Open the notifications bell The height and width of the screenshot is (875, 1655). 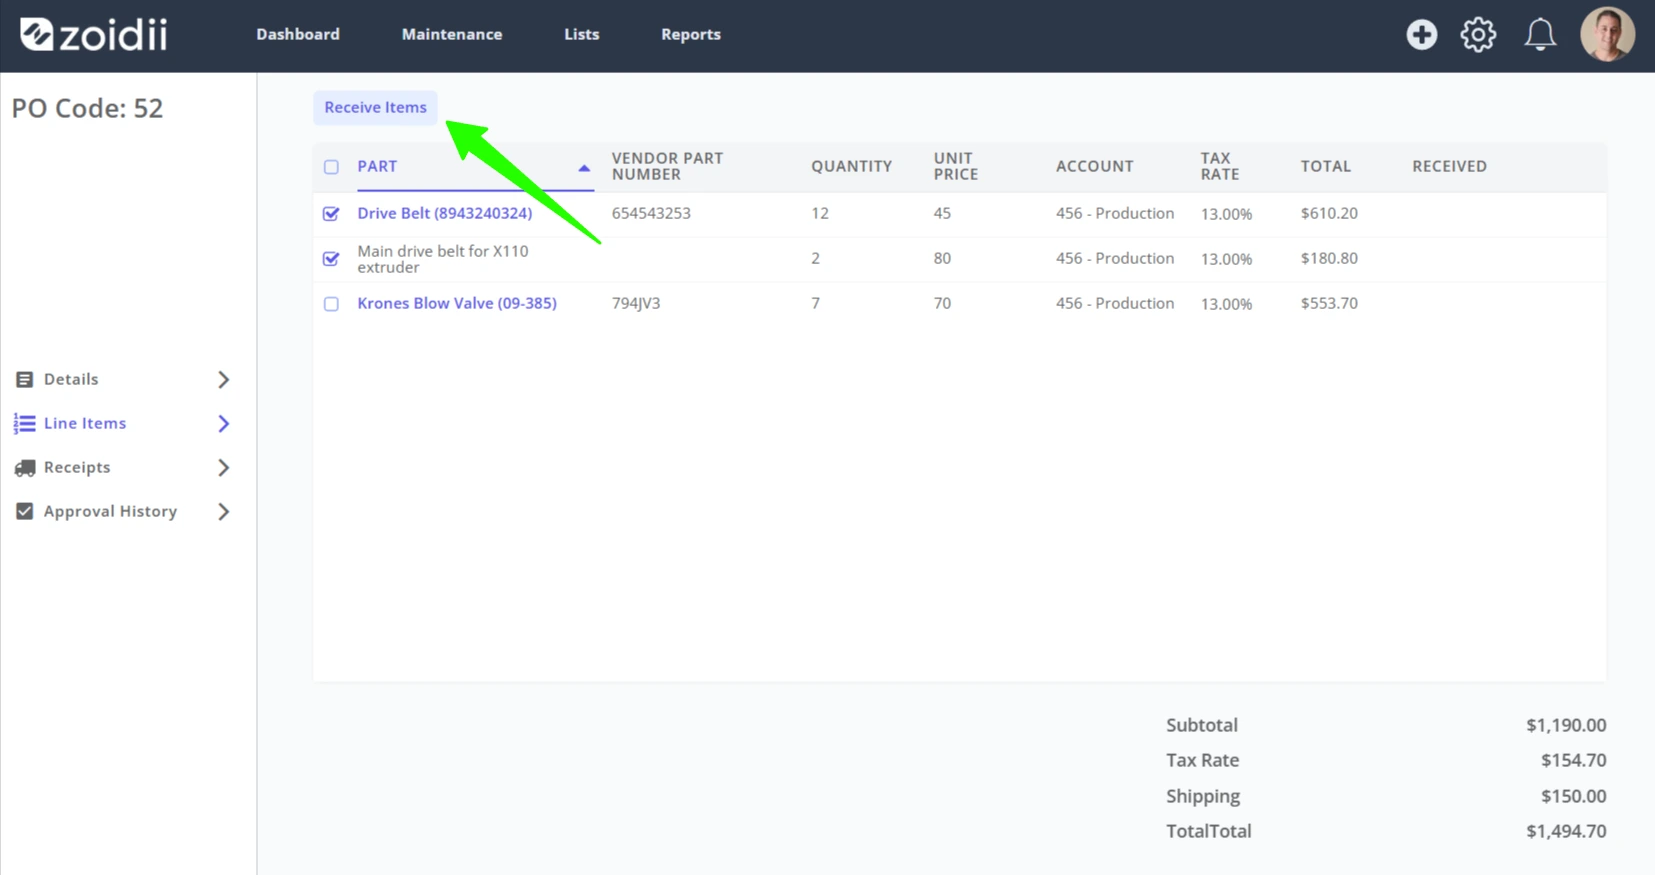(x=1540, y=35)
